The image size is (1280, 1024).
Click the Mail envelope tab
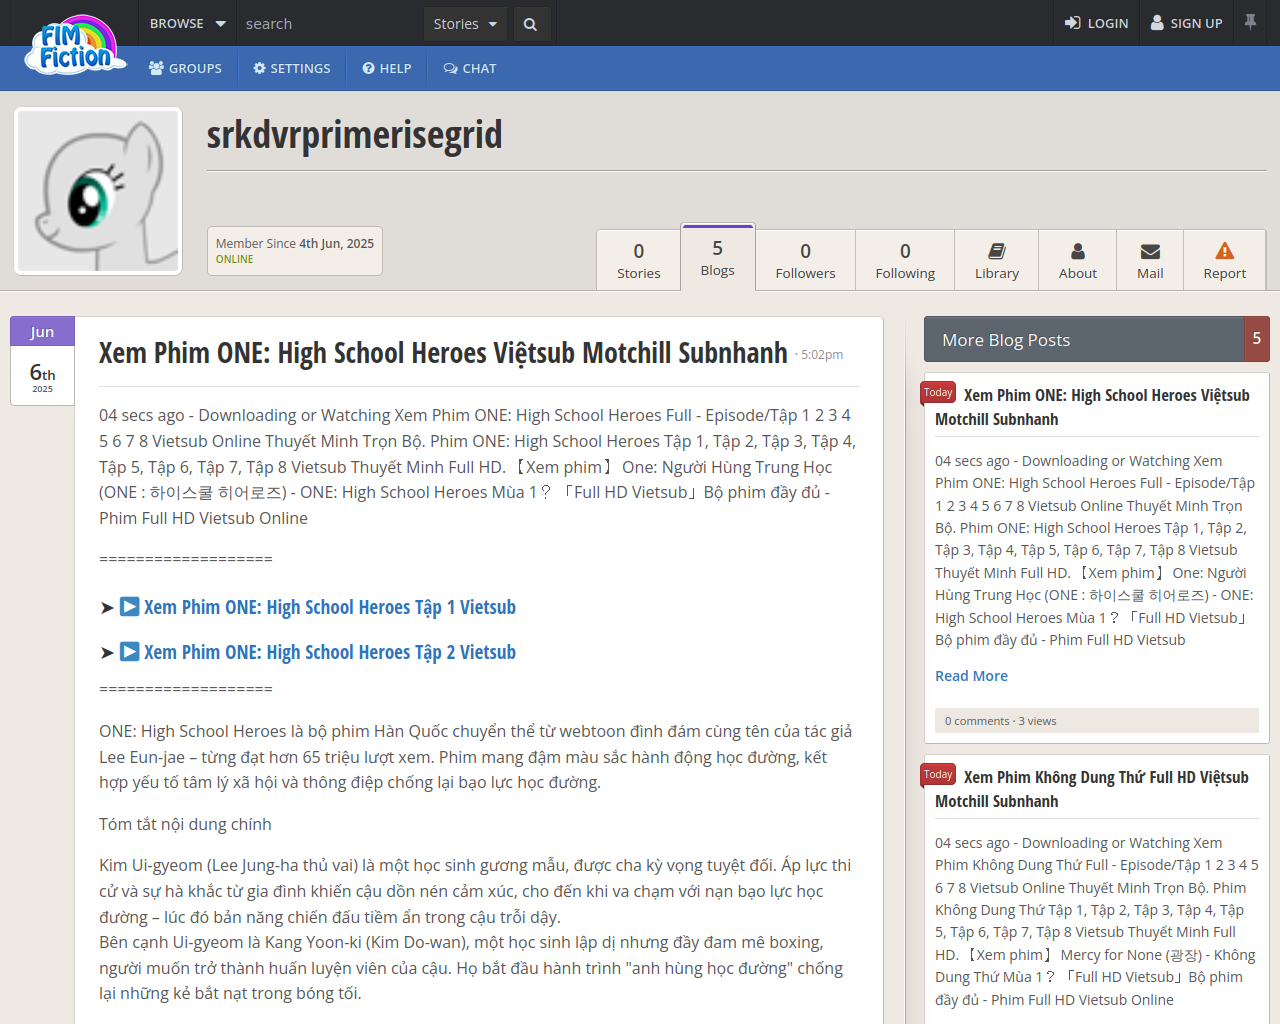[1150, 260]
